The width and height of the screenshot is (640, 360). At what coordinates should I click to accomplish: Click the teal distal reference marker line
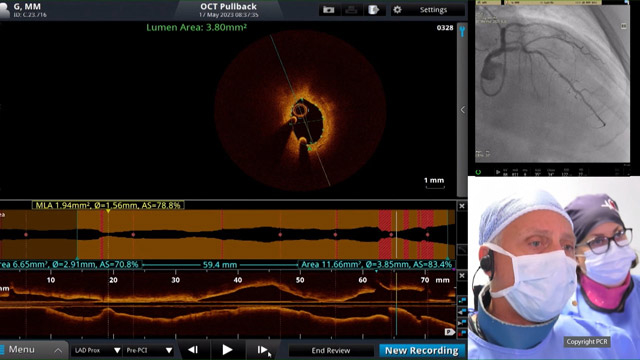click(77, 234)
